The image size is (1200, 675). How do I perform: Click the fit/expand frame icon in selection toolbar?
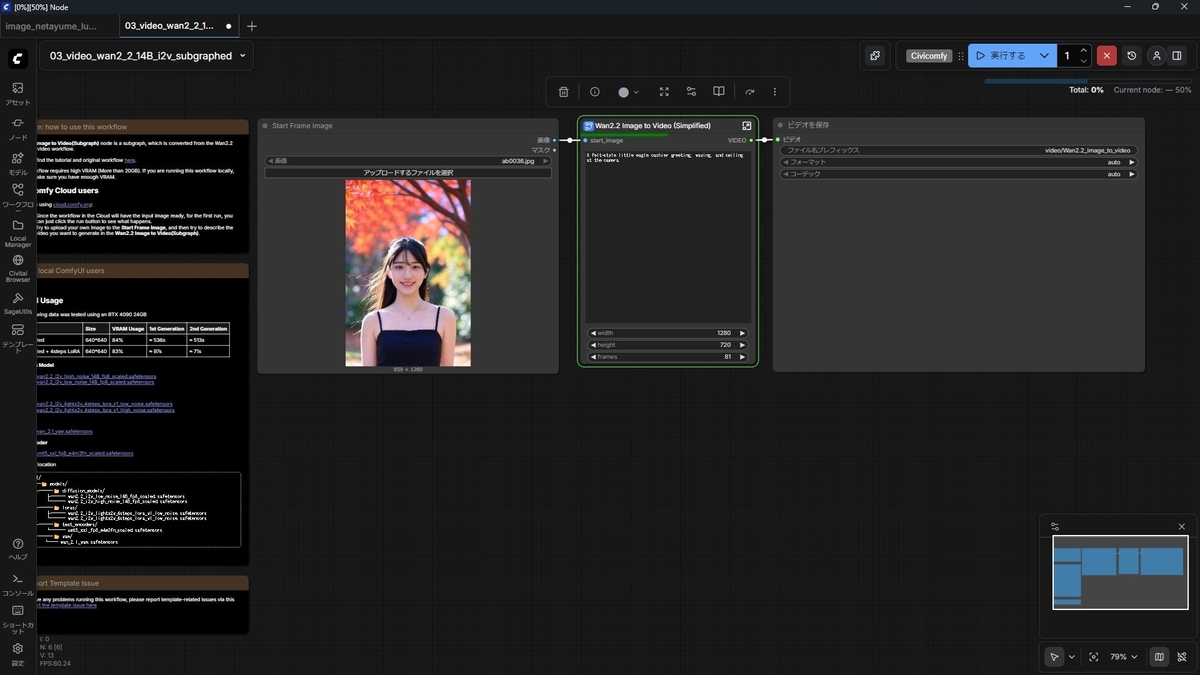(x=664, y=92)
